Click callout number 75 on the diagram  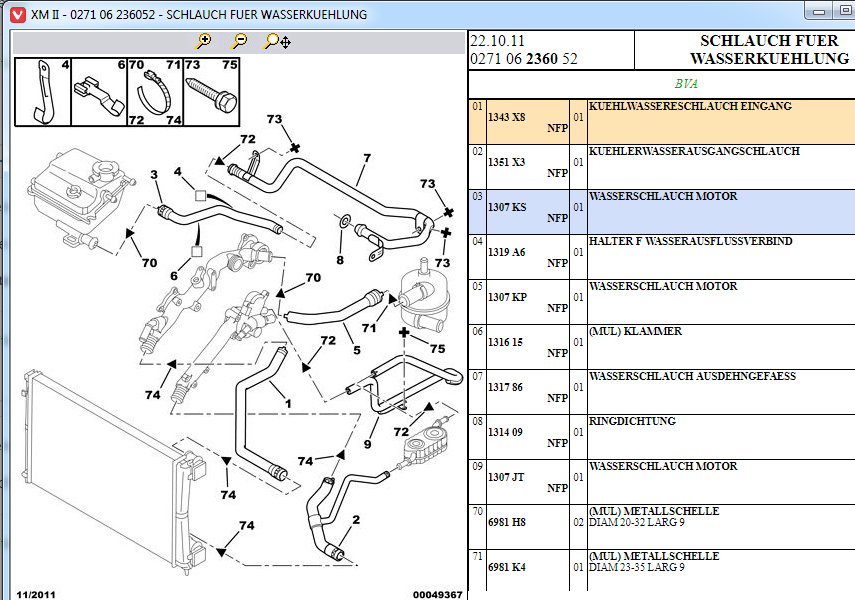tap(437, 349)
